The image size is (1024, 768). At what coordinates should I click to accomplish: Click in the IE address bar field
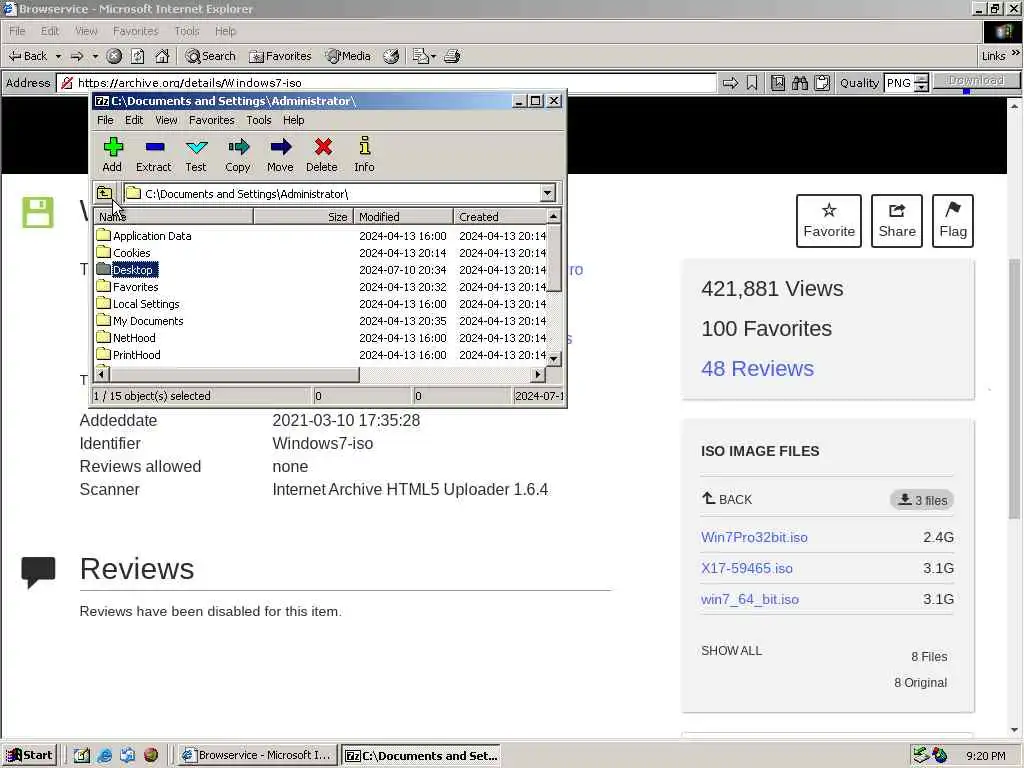click(387, 83)
